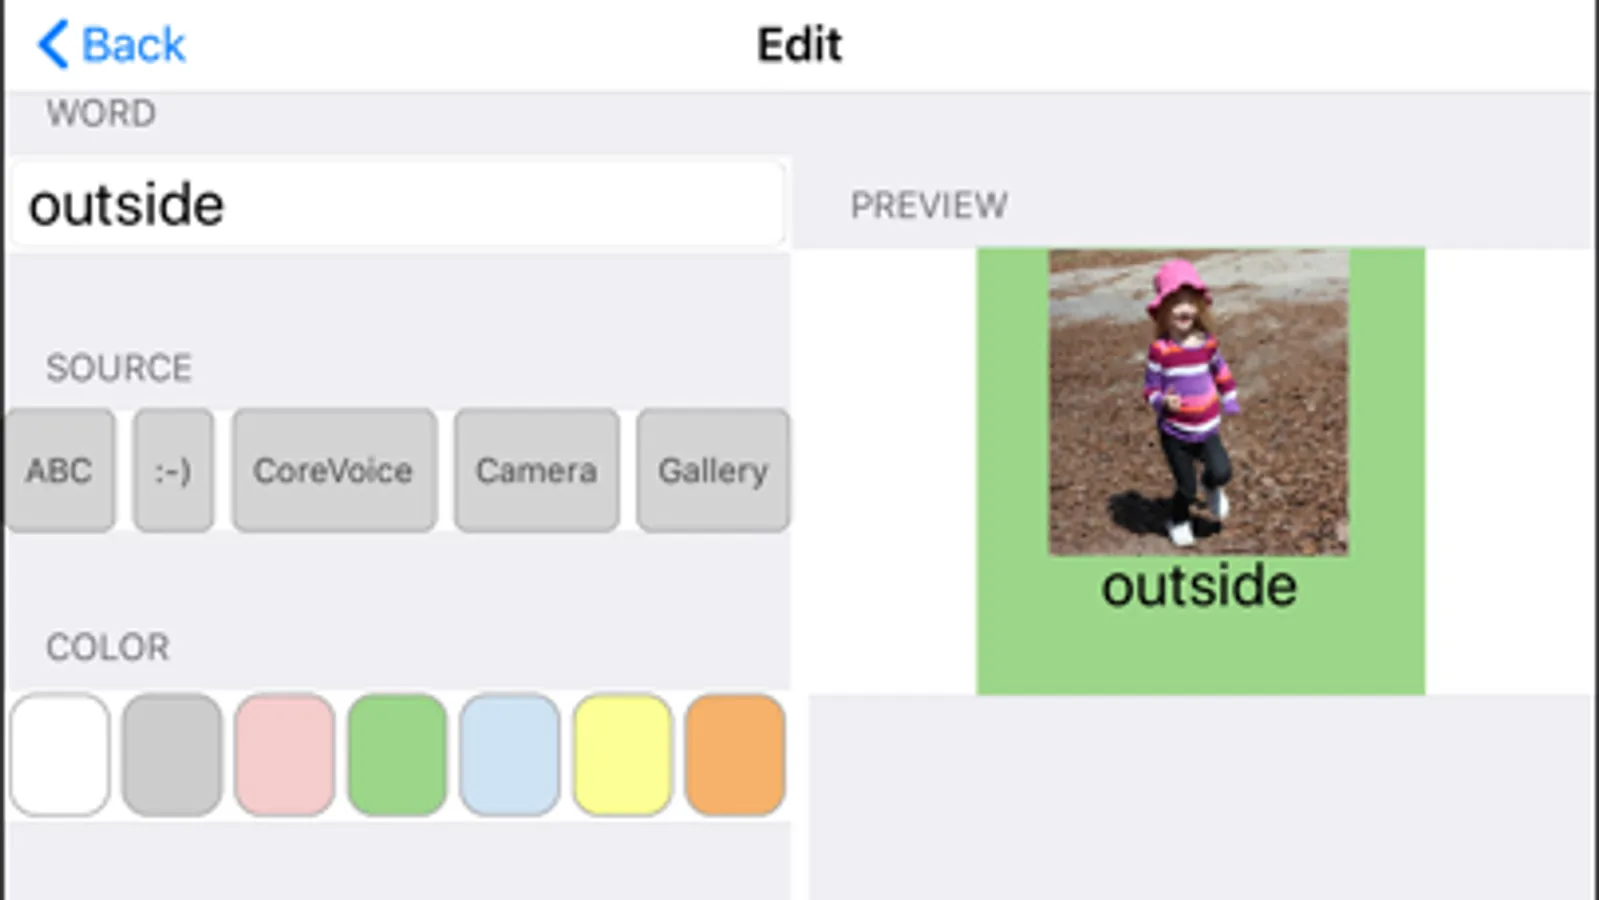Viewport: 1599px width, 900px height.
Task: Click the word text field containing 'outside'
Action: (397, 205)
